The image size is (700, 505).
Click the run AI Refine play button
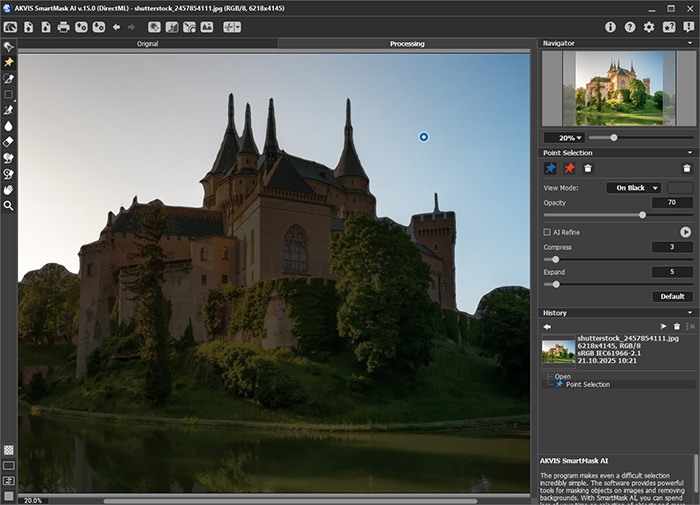coord(686,232)
